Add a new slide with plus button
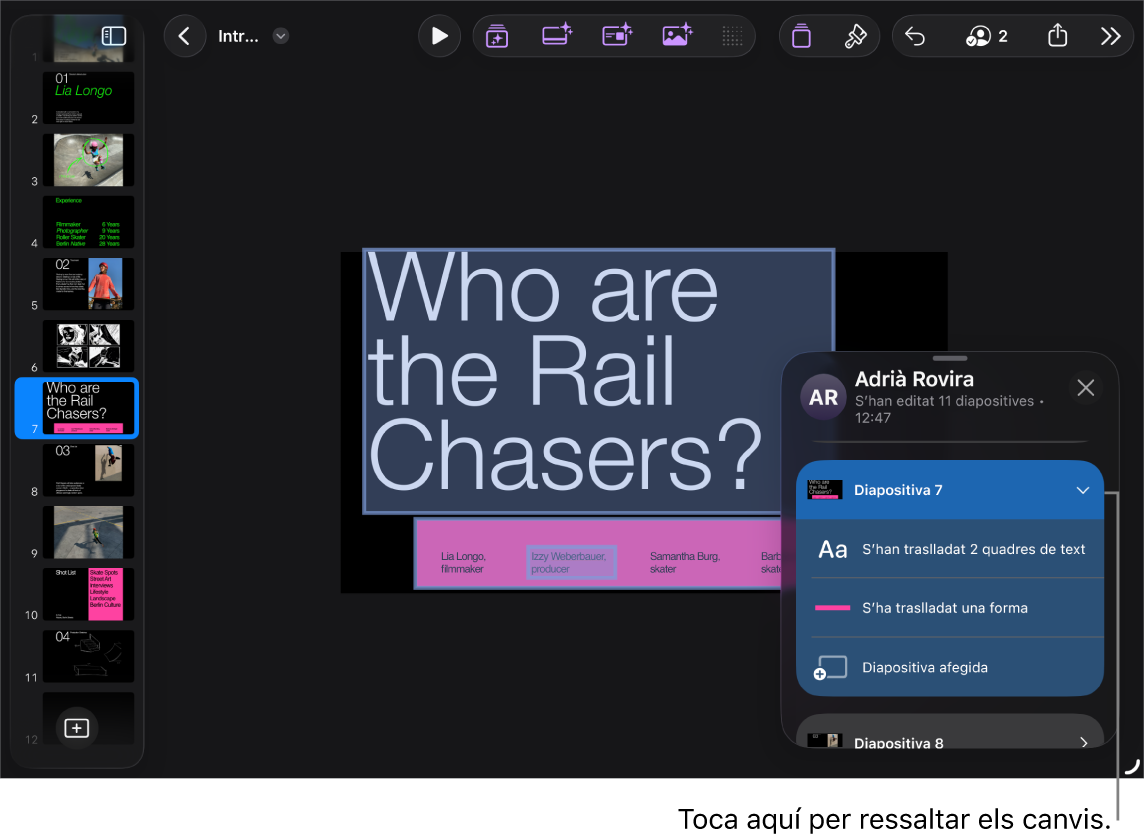This screenshot has height=838, width=1144. (77, 728)
